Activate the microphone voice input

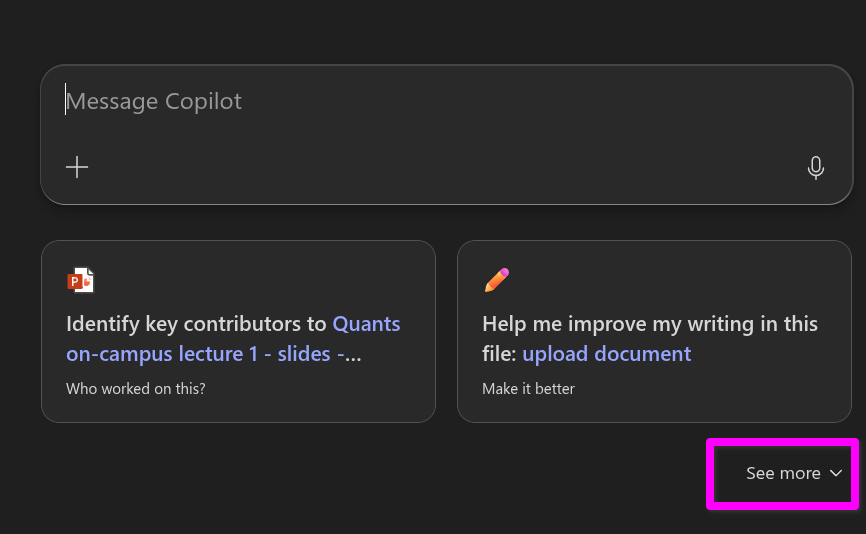coord(815,168)
